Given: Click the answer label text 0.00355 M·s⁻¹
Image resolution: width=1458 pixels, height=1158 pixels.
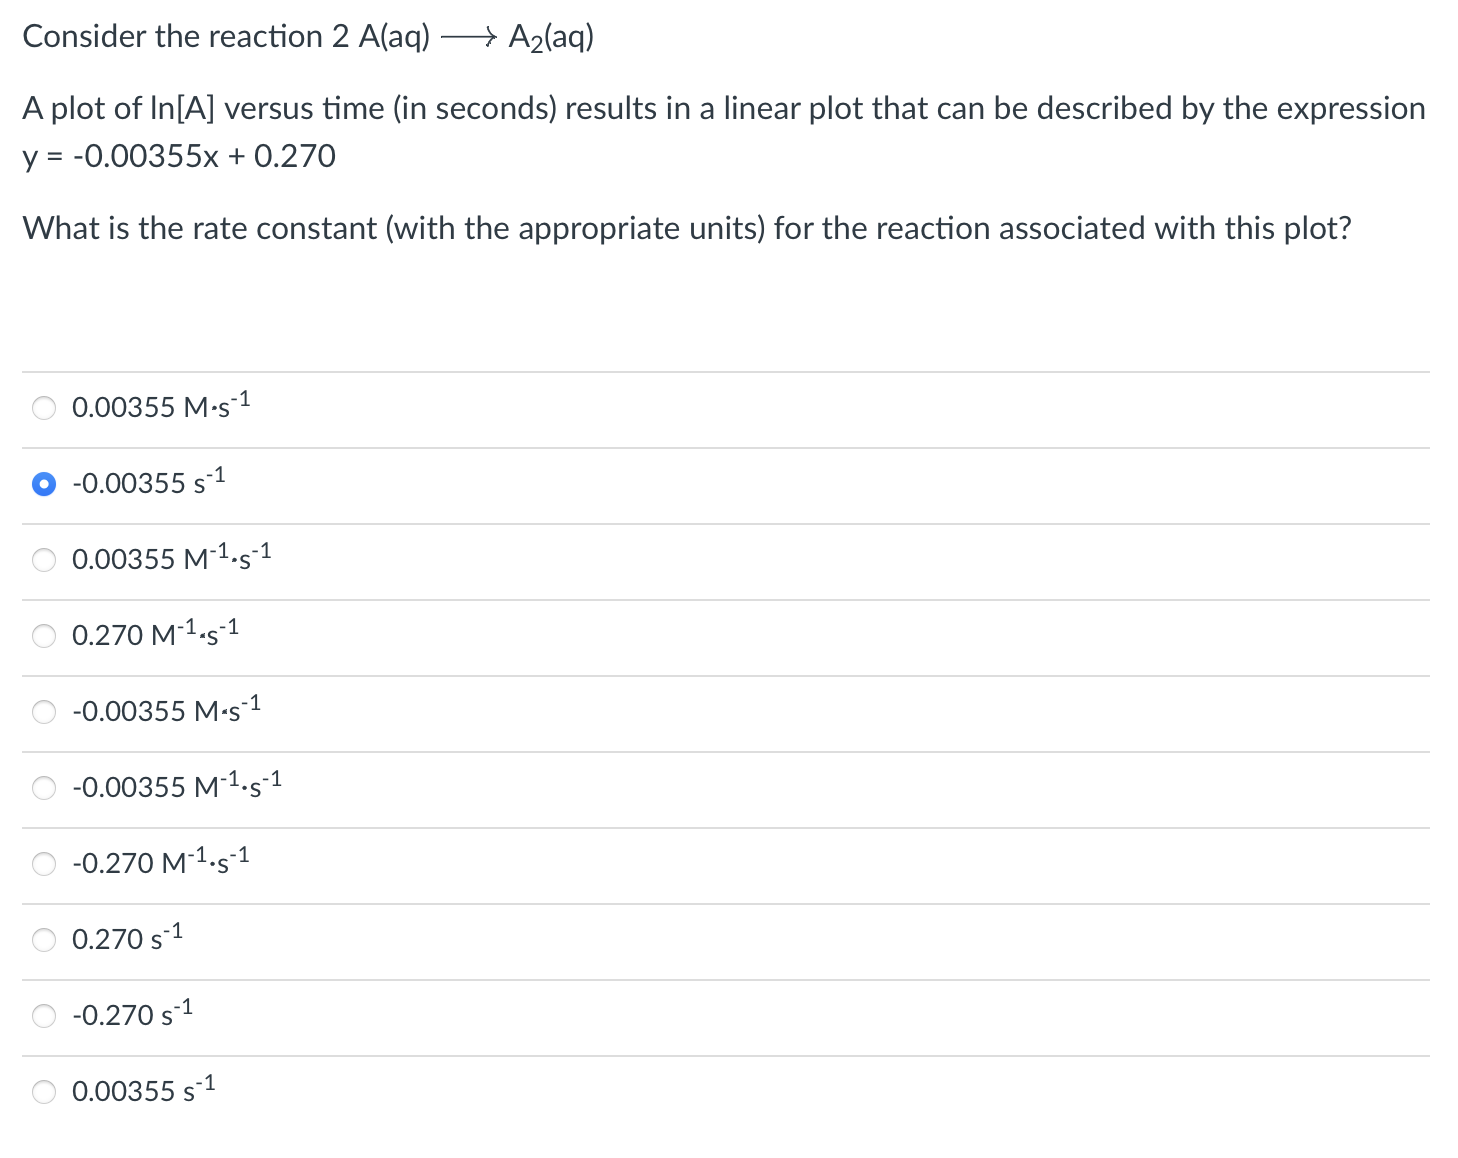Looking at the screenshot, I should click(x=161, y=406).
